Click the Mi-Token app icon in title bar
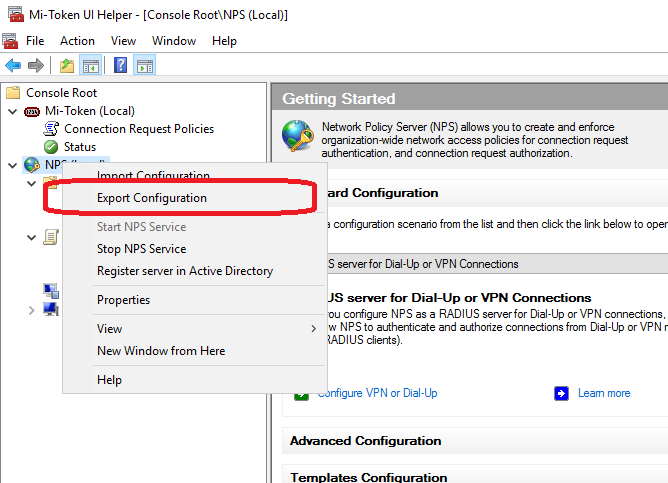The image size is (668, 483). pos(16,14)
